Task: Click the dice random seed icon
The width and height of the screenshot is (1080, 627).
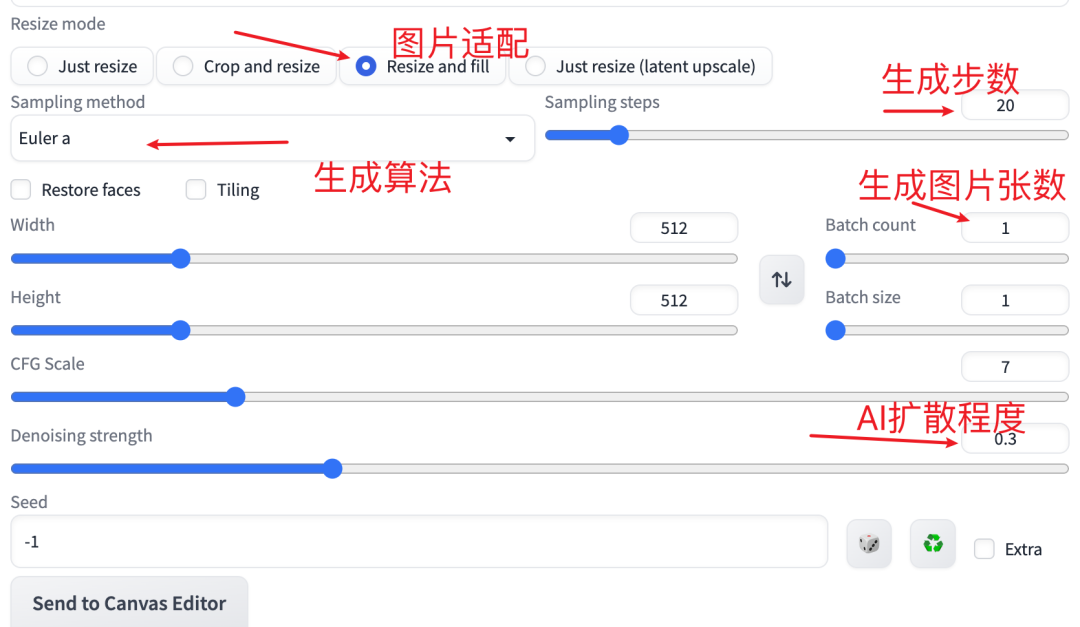Action: coord(869,544)
